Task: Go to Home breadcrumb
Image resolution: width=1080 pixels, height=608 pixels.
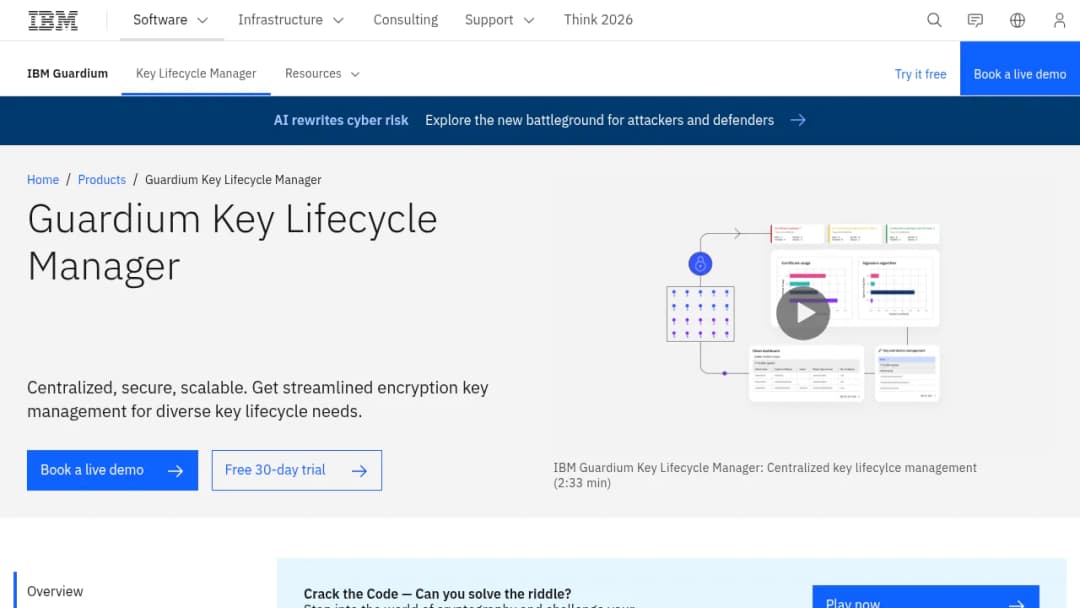Action: (x=43, y=180)
